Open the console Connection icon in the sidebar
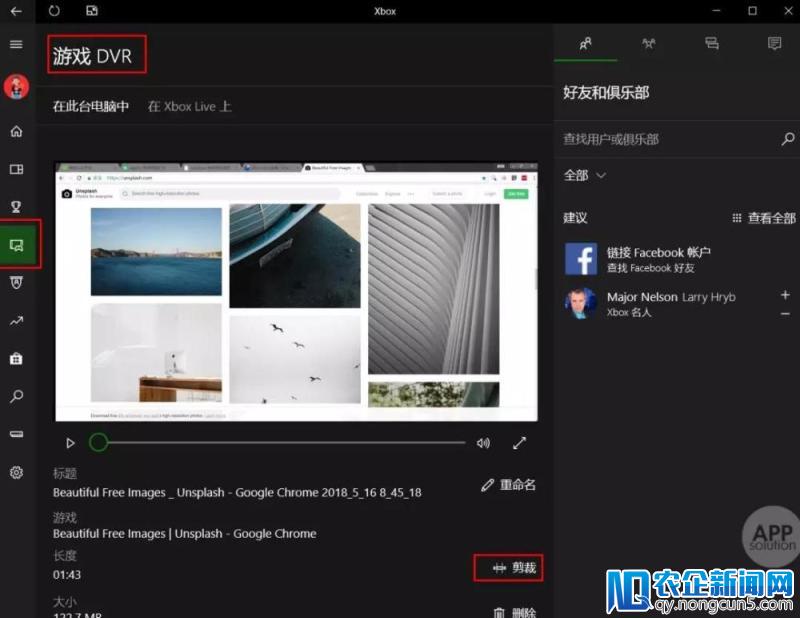 click(16, 434)
